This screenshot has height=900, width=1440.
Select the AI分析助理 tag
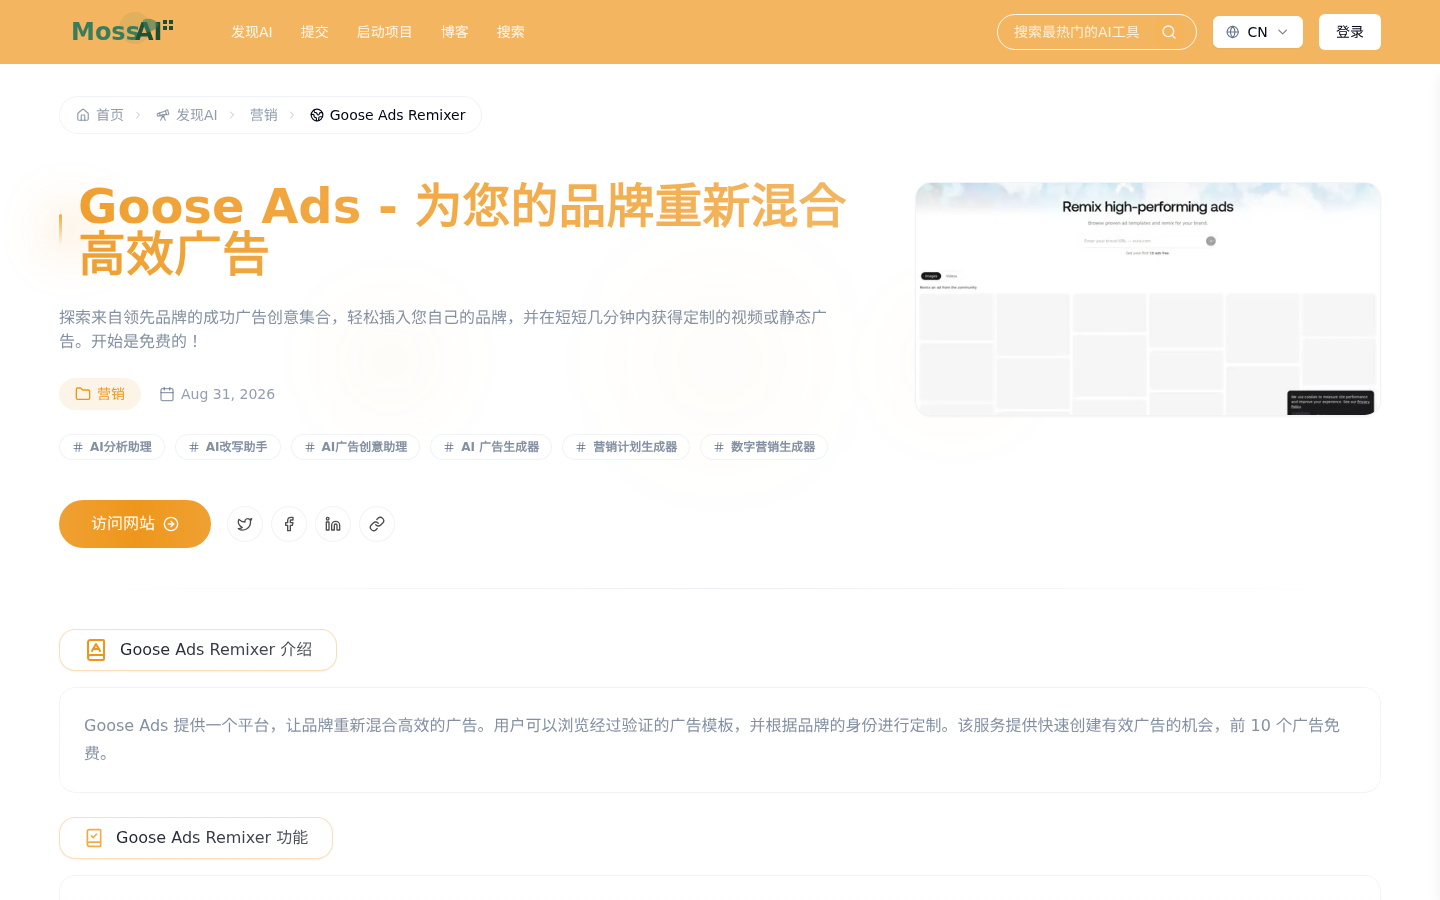pyautogui.click(x=112, y=447)
